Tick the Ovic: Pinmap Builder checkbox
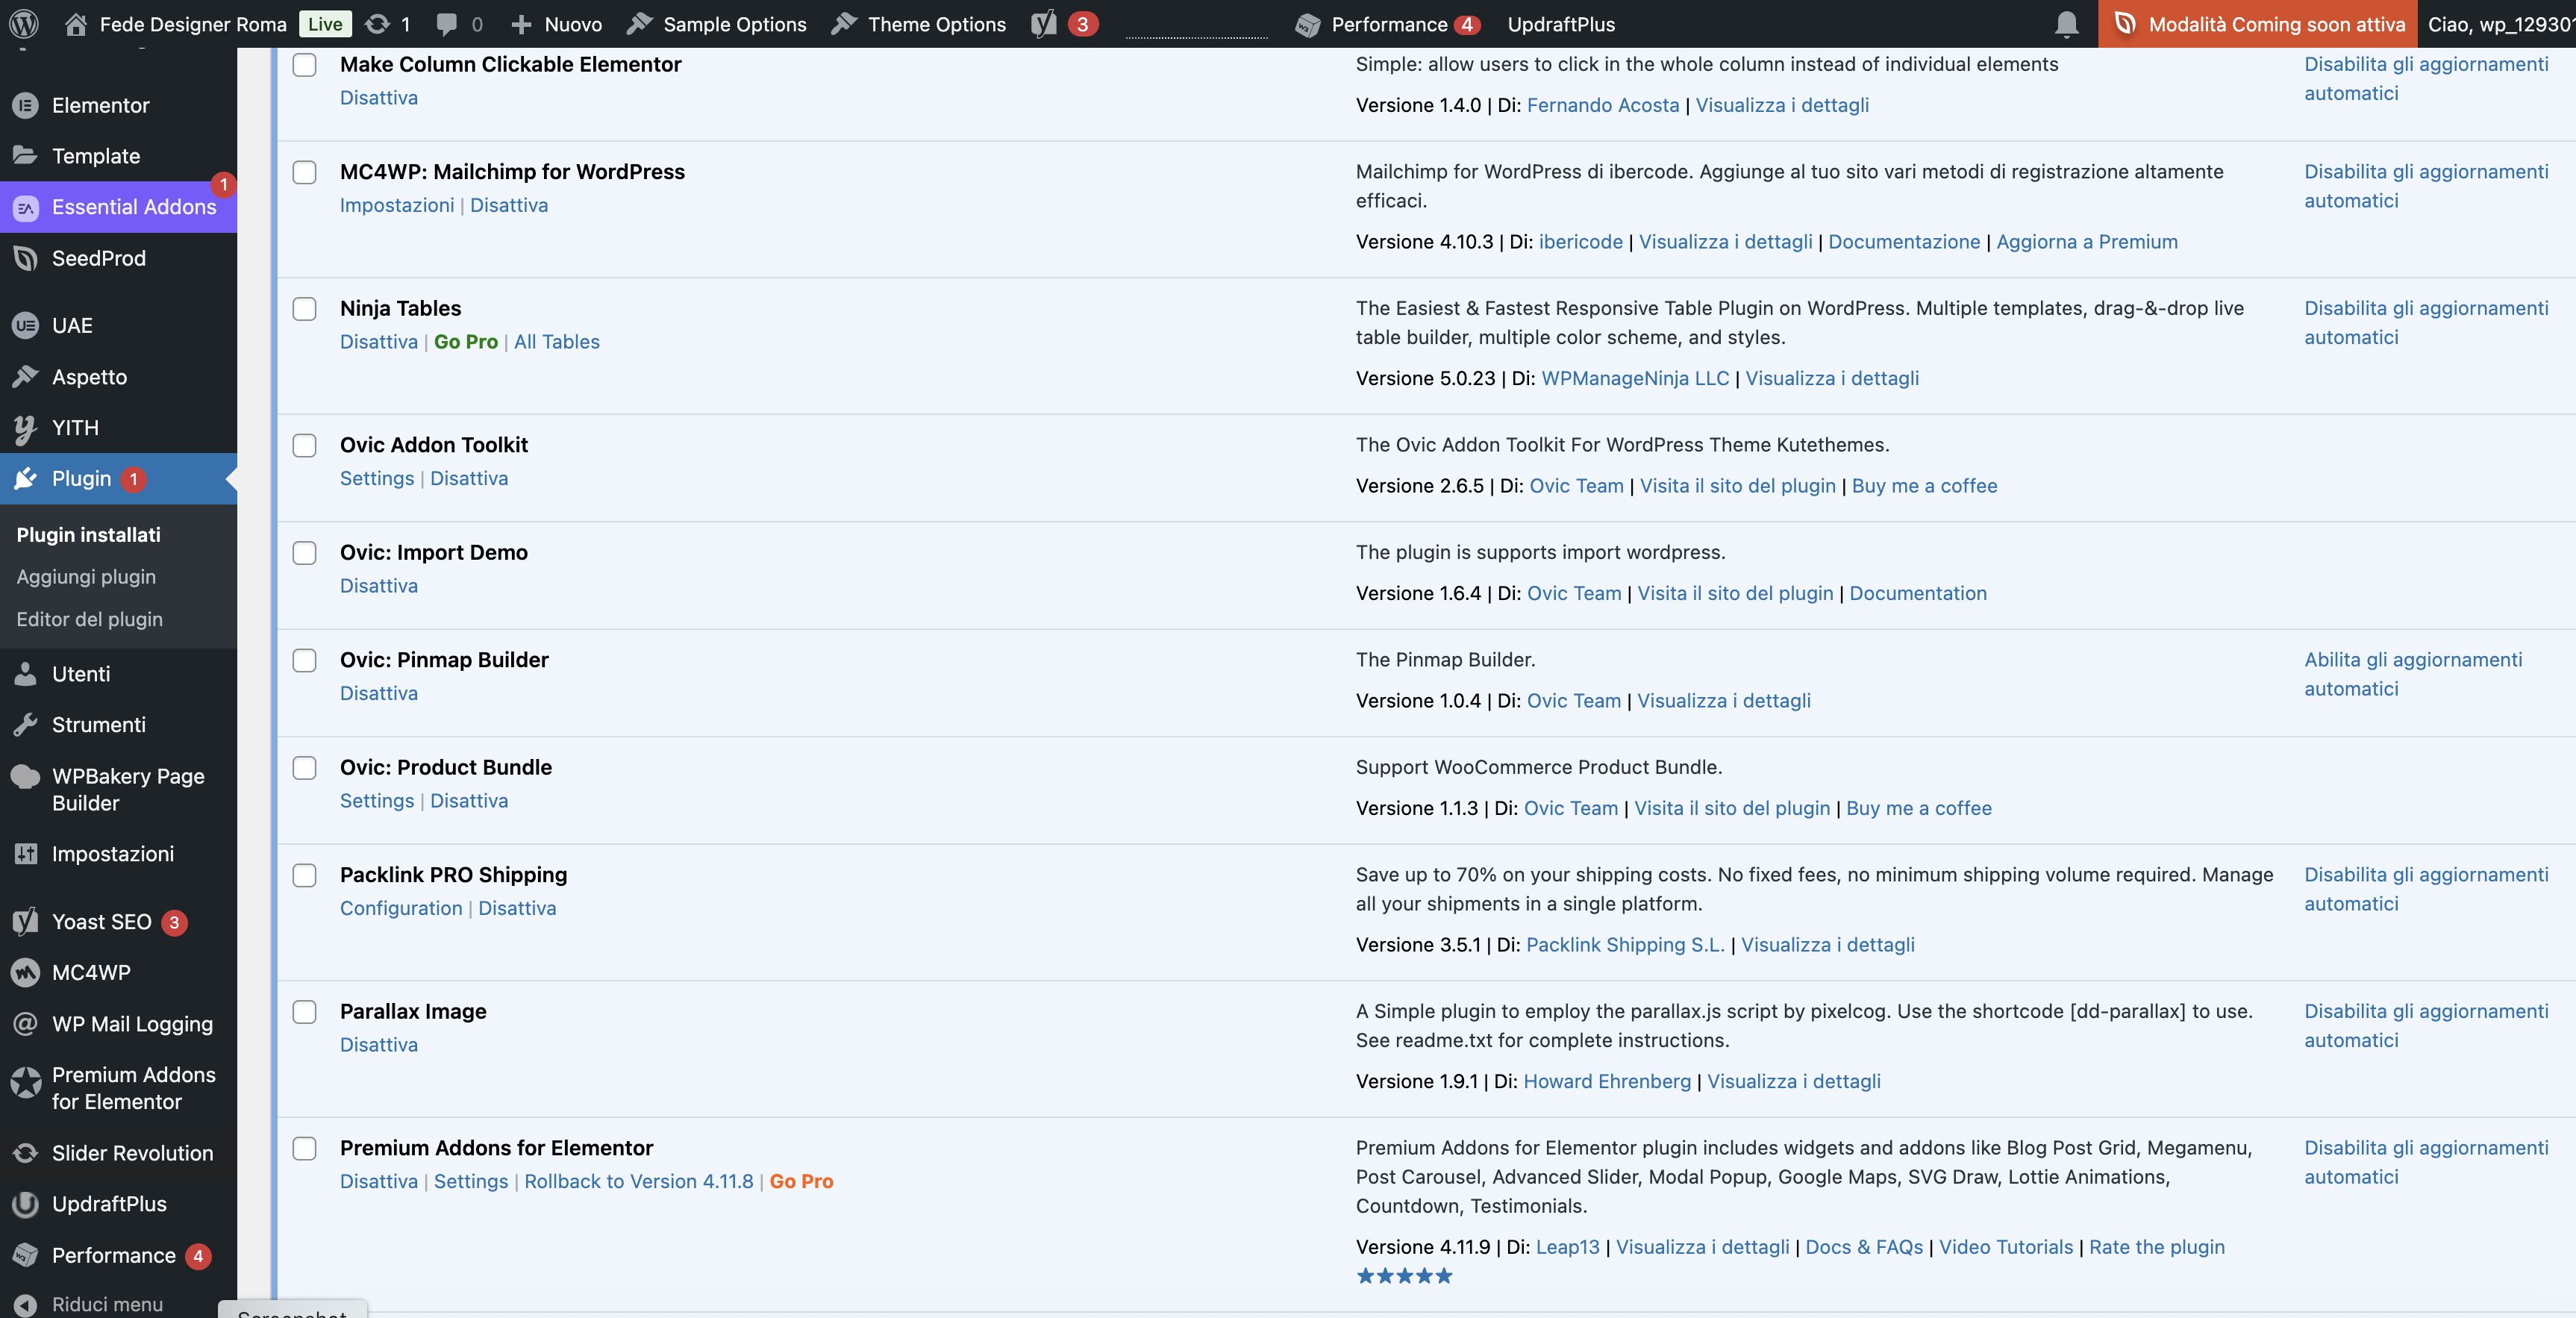The image size is (2576, 1318). click(x=304, y=661)
